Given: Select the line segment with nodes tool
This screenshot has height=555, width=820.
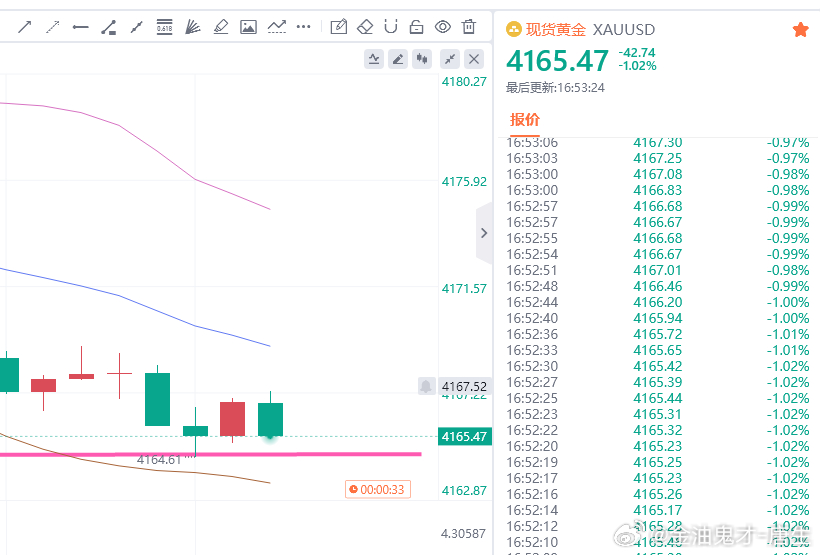Looking at the screenshot, I should point(136,27).
